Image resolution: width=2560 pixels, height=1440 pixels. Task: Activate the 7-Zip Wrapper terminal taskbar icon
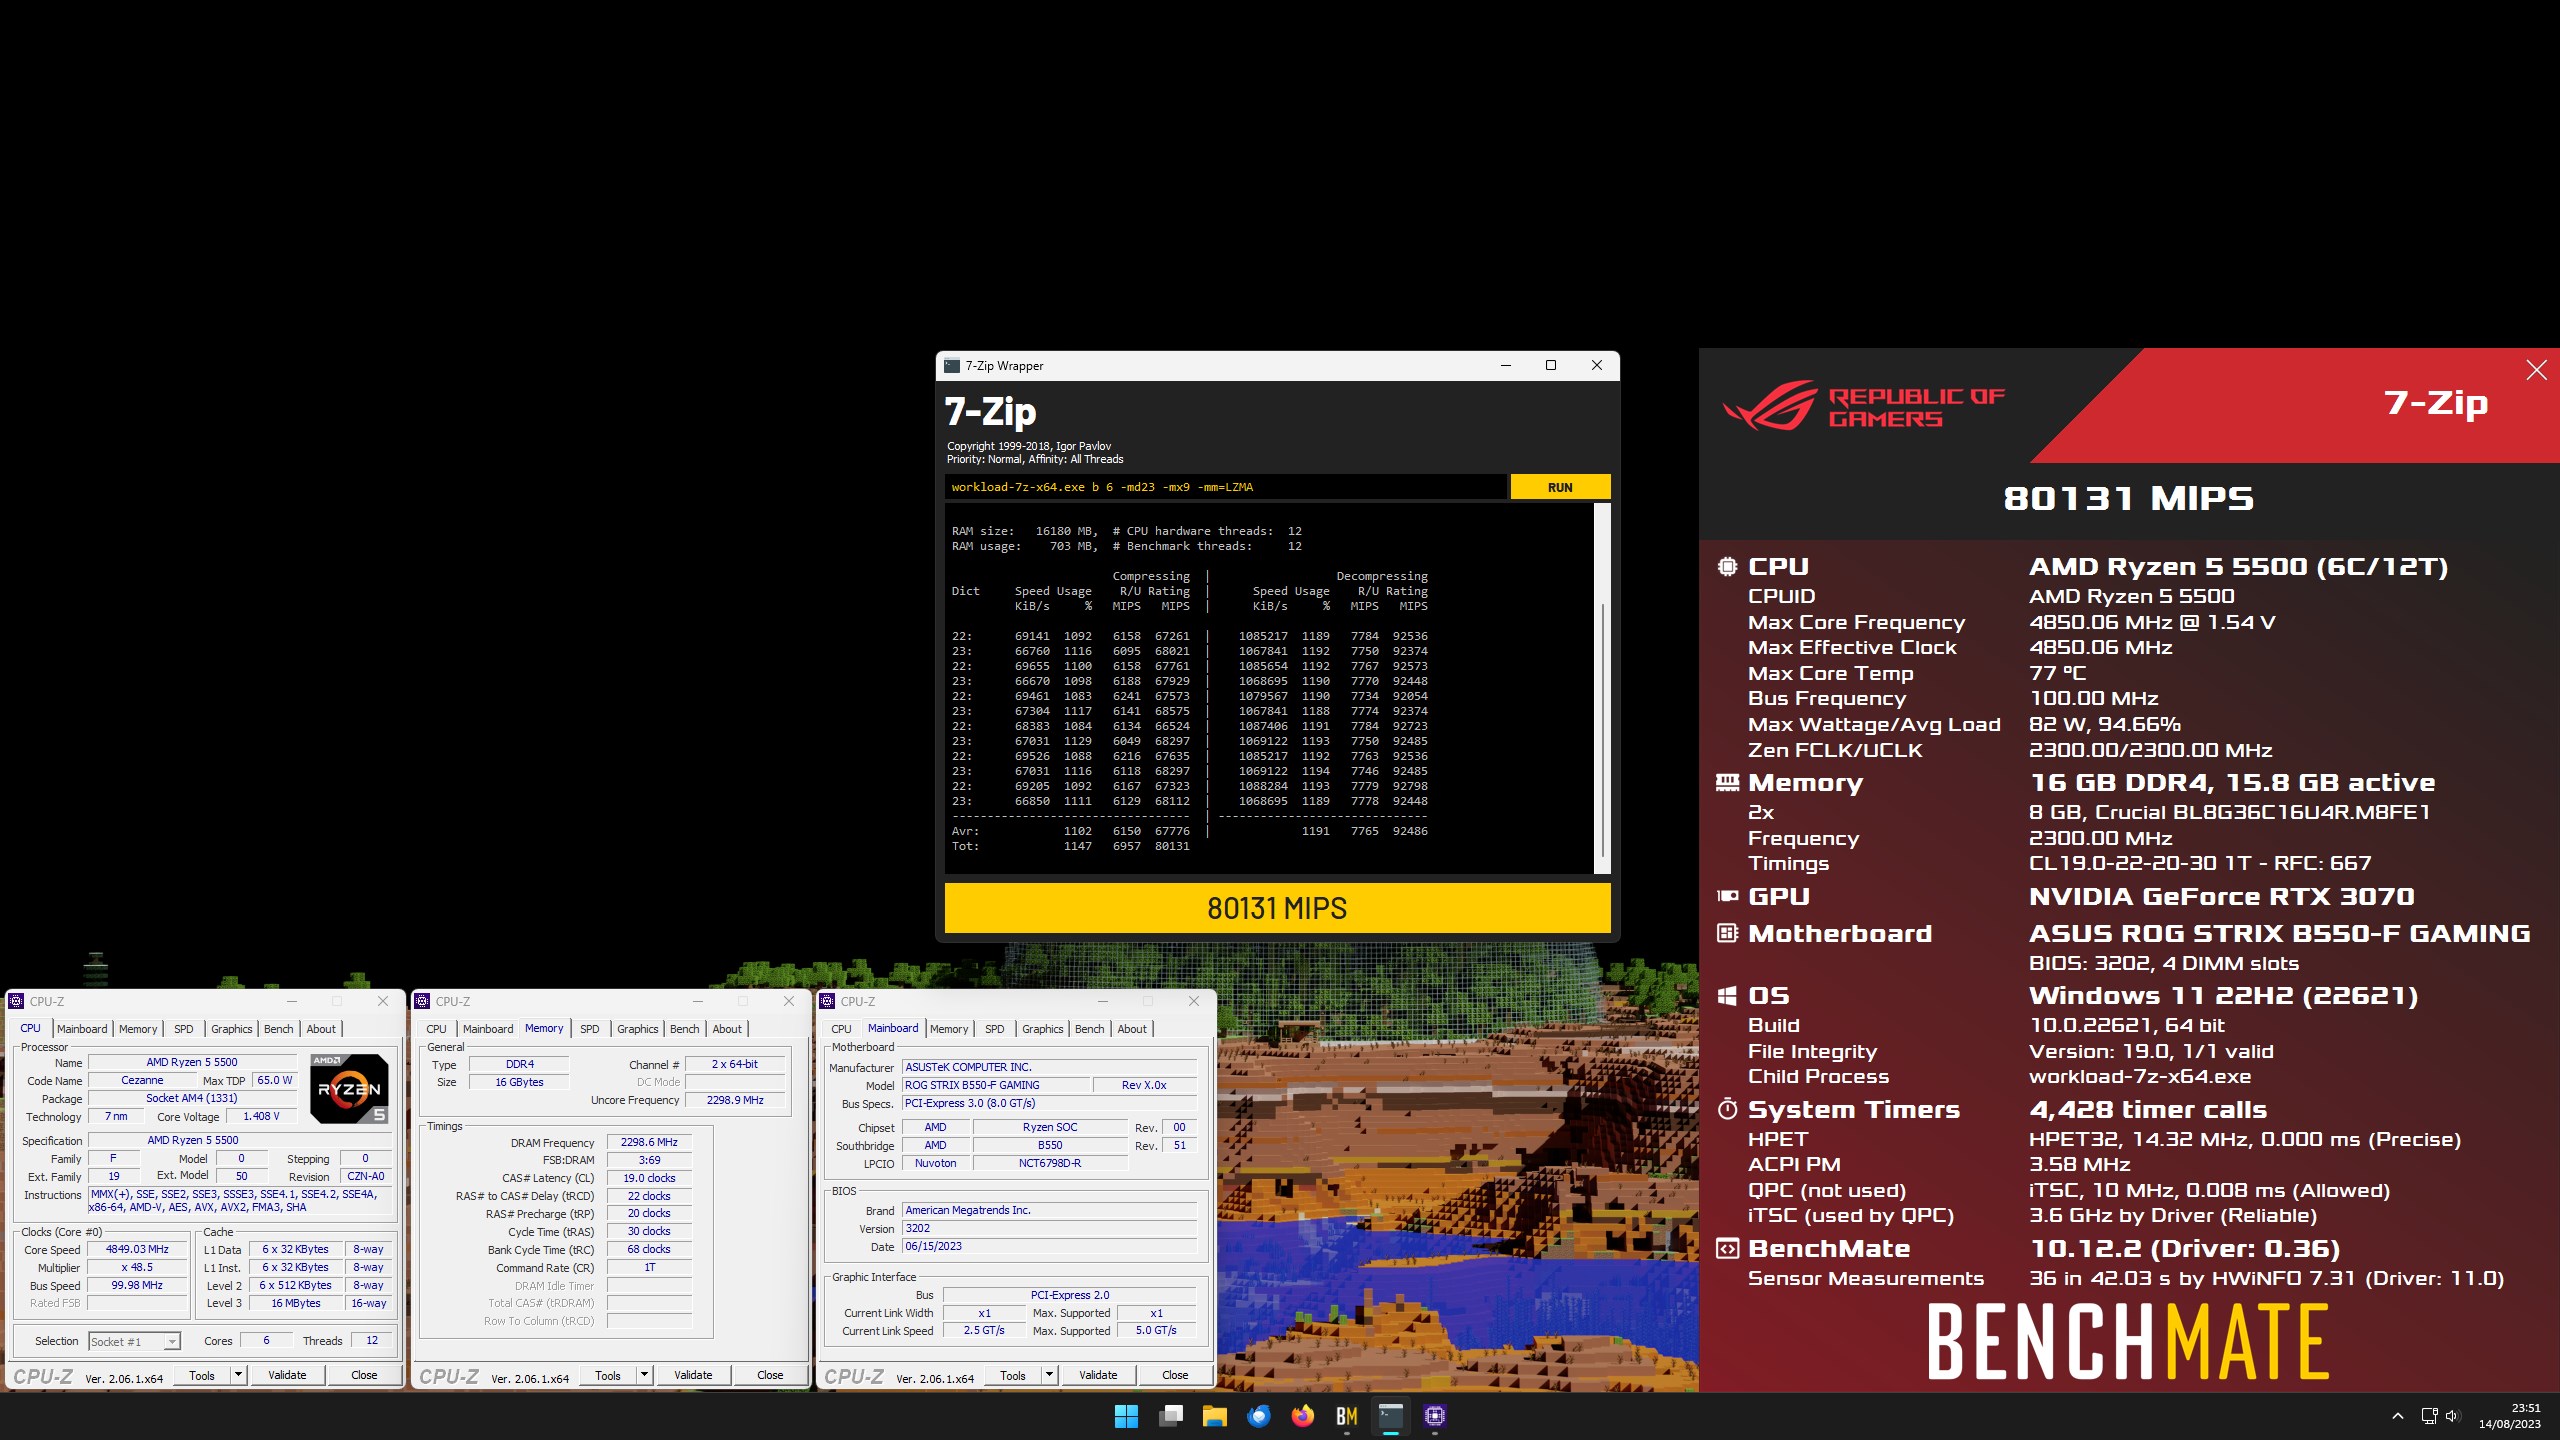click(x=1390, y=1416)
